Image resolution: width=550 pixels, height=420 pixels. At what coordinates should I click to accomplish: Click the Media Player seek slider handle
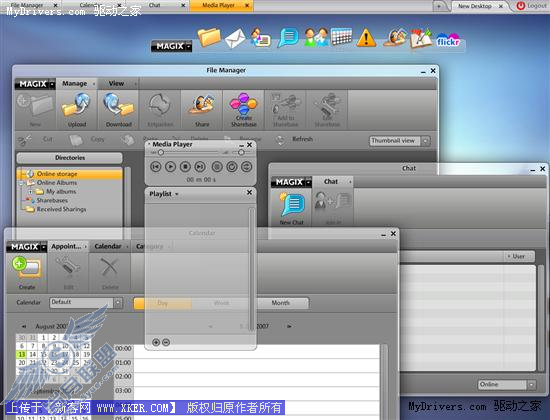(x=161, y=153)
